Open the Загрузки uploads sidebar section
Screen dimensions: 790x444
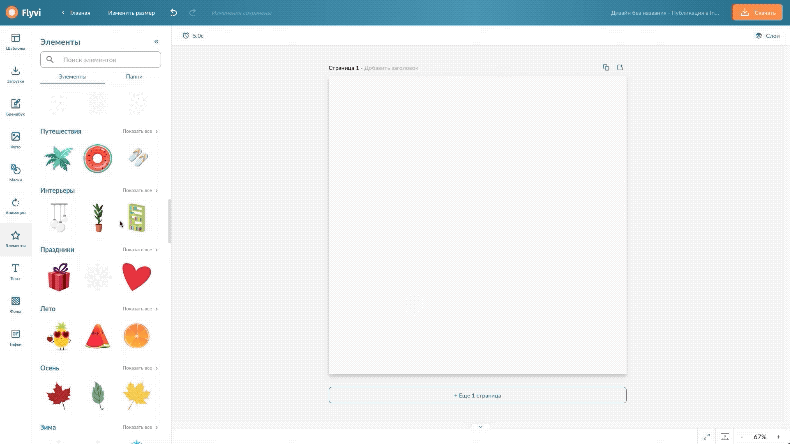(x=16, y=75)
